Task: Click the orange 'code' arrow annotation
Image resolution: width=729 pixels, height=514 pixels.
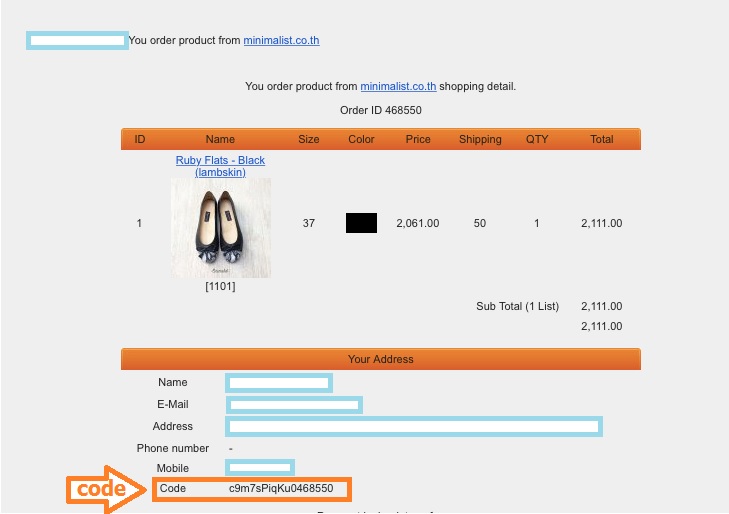Action: tap(105, 489)
